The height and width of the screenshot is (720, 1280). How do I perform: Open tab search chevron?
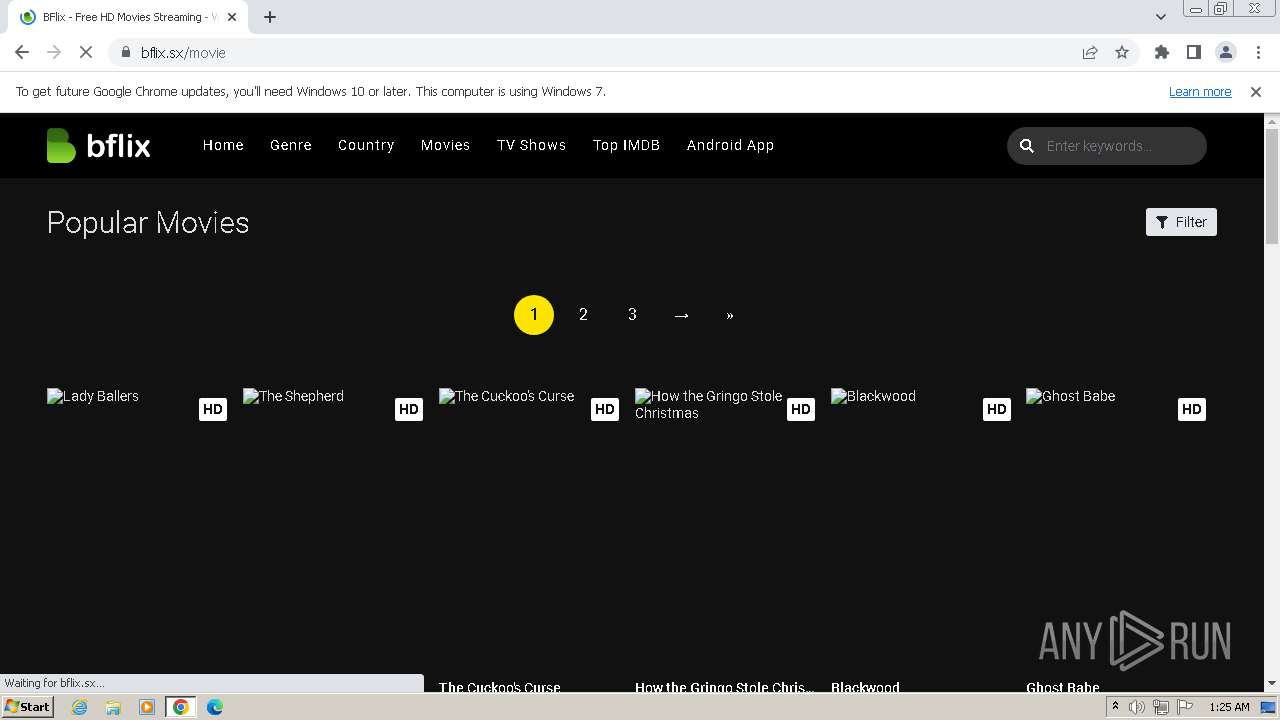1161,16
